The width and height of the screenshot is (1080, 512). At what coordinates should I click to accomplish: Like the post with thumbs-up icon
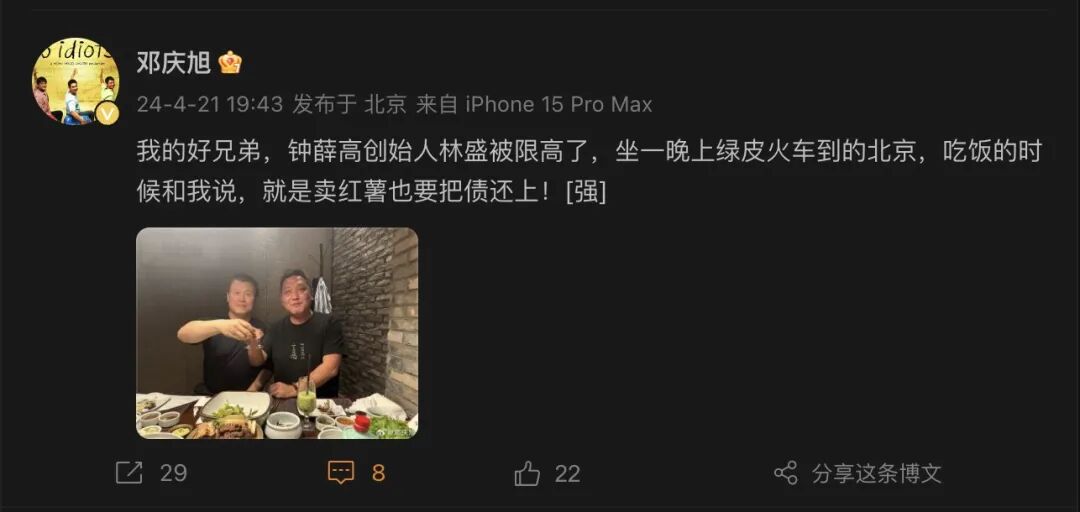528,473
